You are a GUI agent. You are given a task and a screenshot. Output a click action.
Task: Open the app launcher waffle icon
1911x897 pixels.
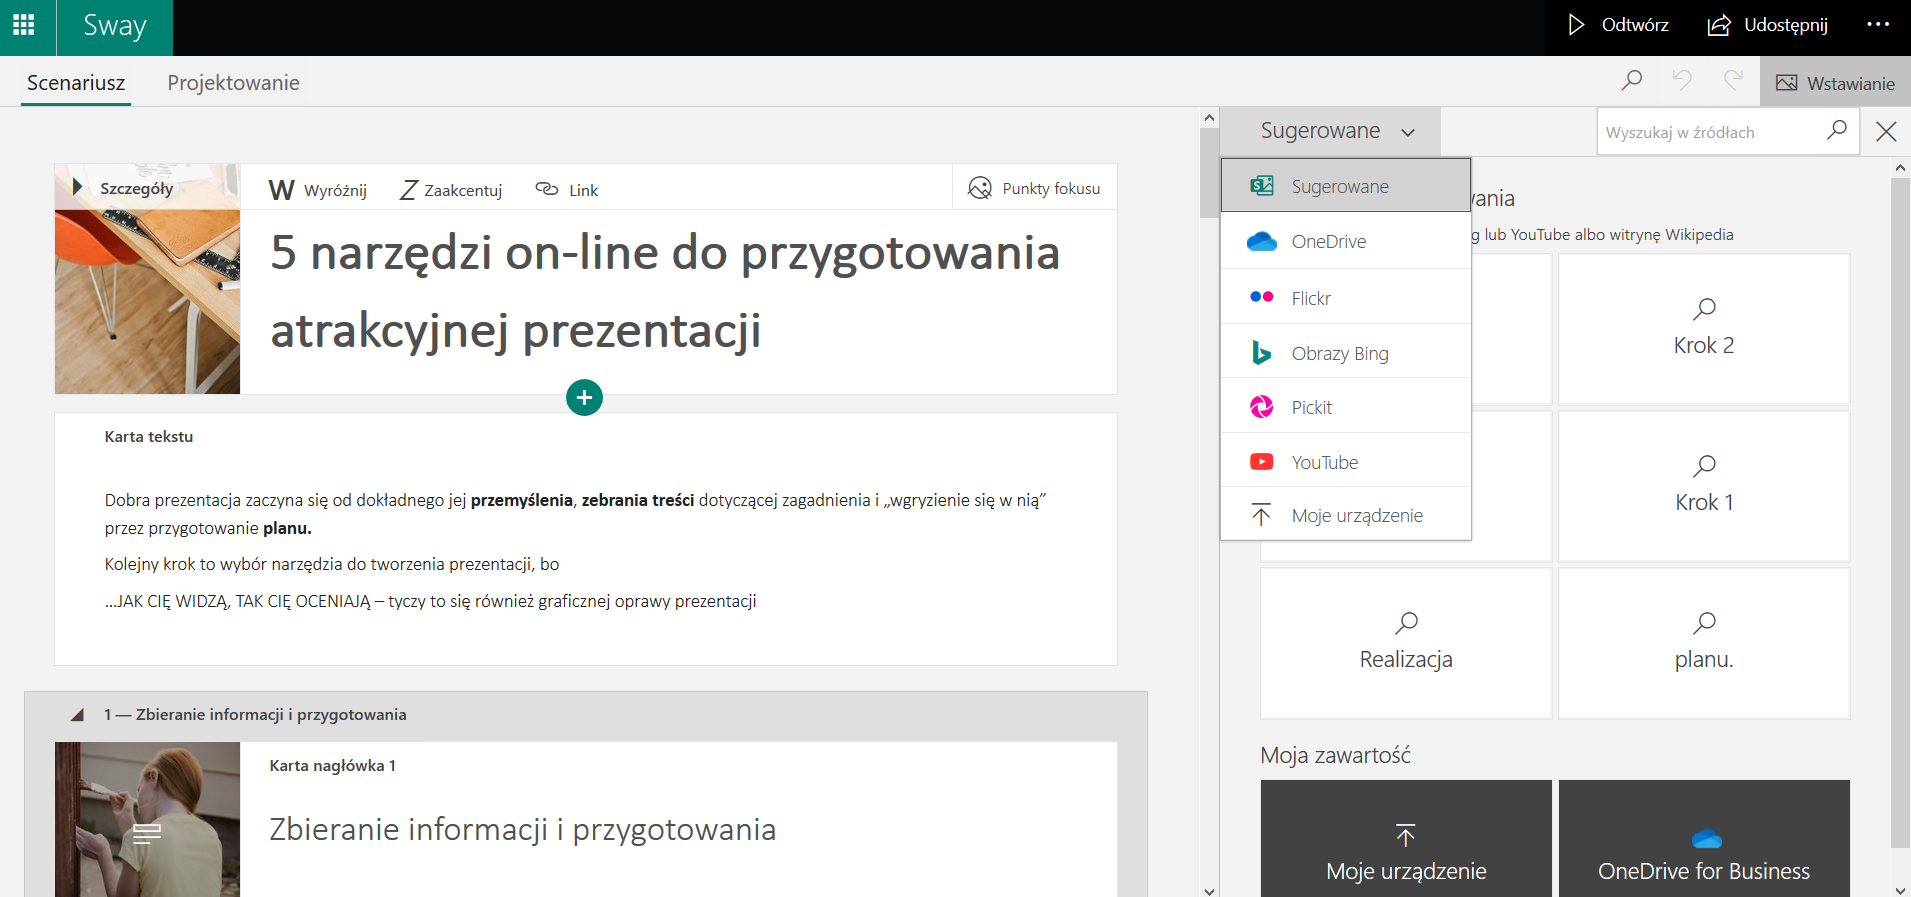[24, 25]
